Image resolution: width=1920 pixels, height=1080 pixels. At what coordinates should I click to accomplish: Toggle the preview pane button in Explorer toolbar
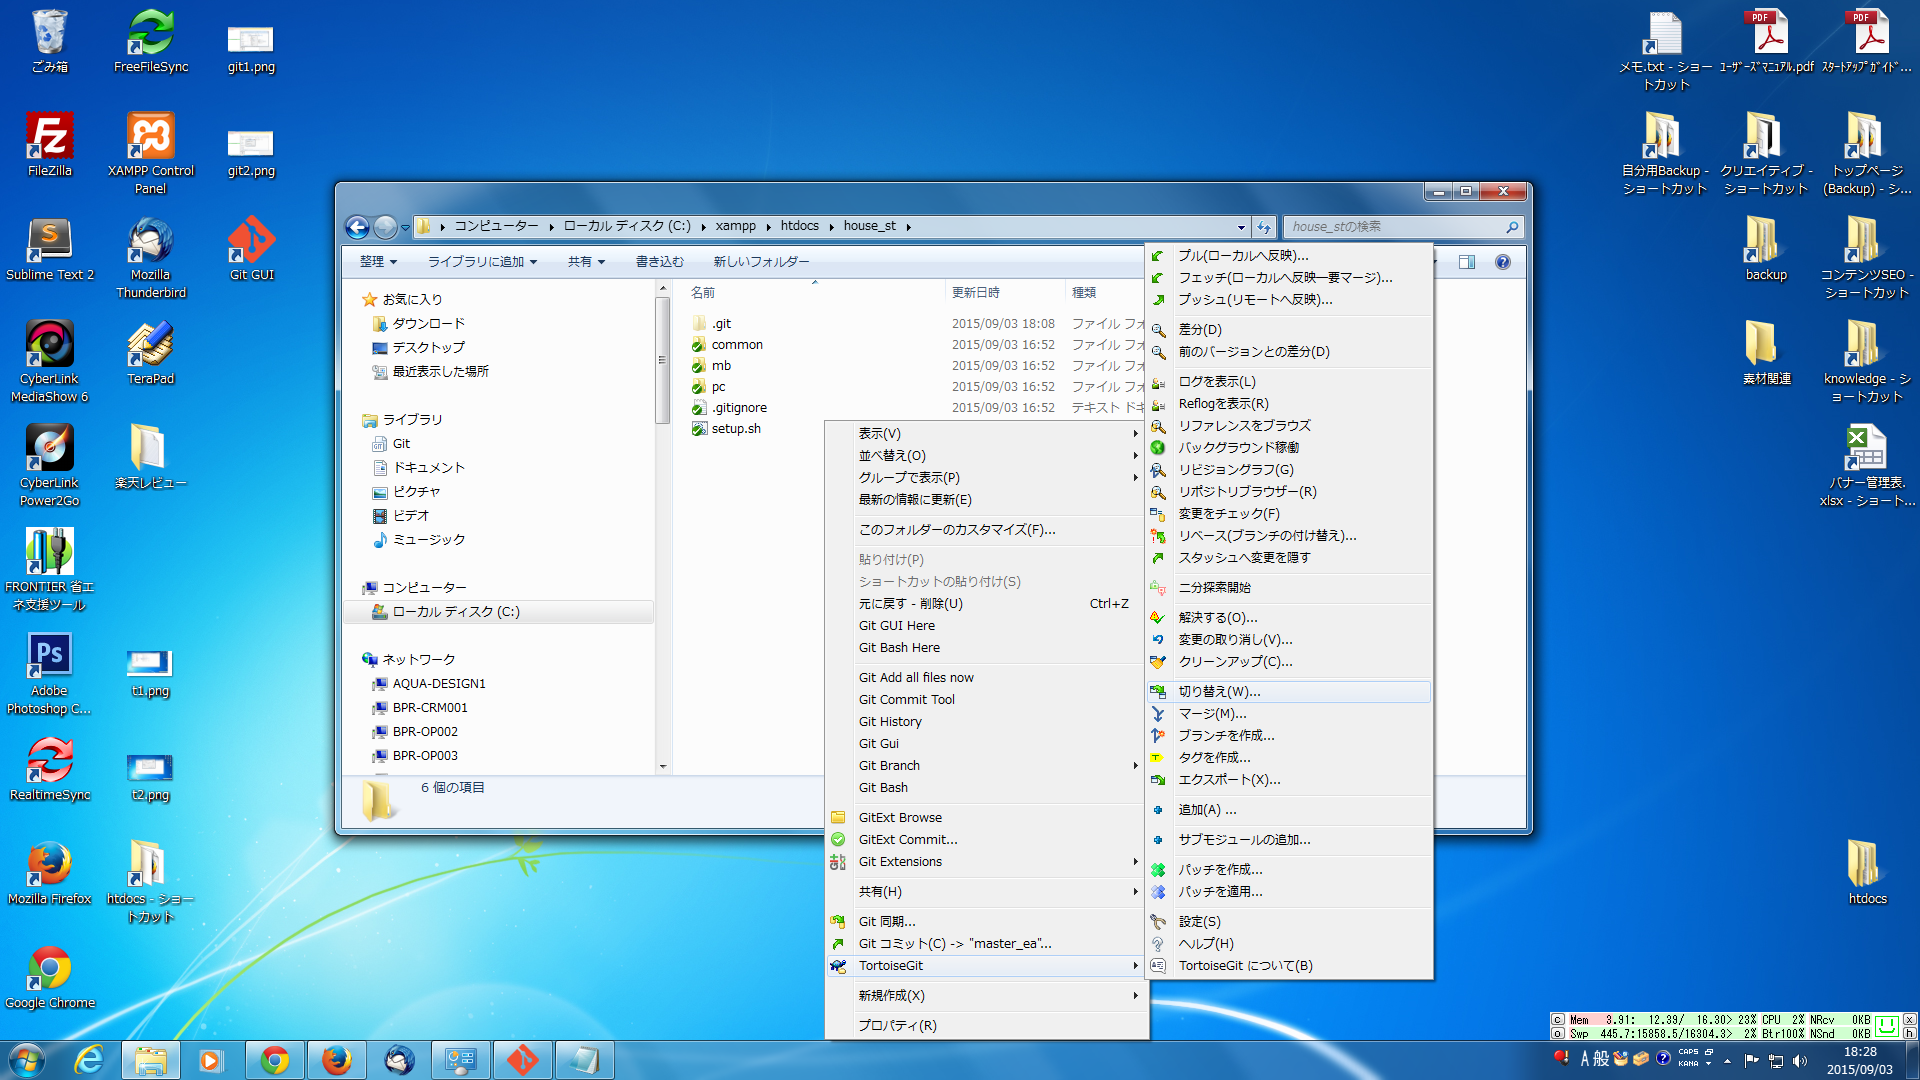tap(1466, 262)
